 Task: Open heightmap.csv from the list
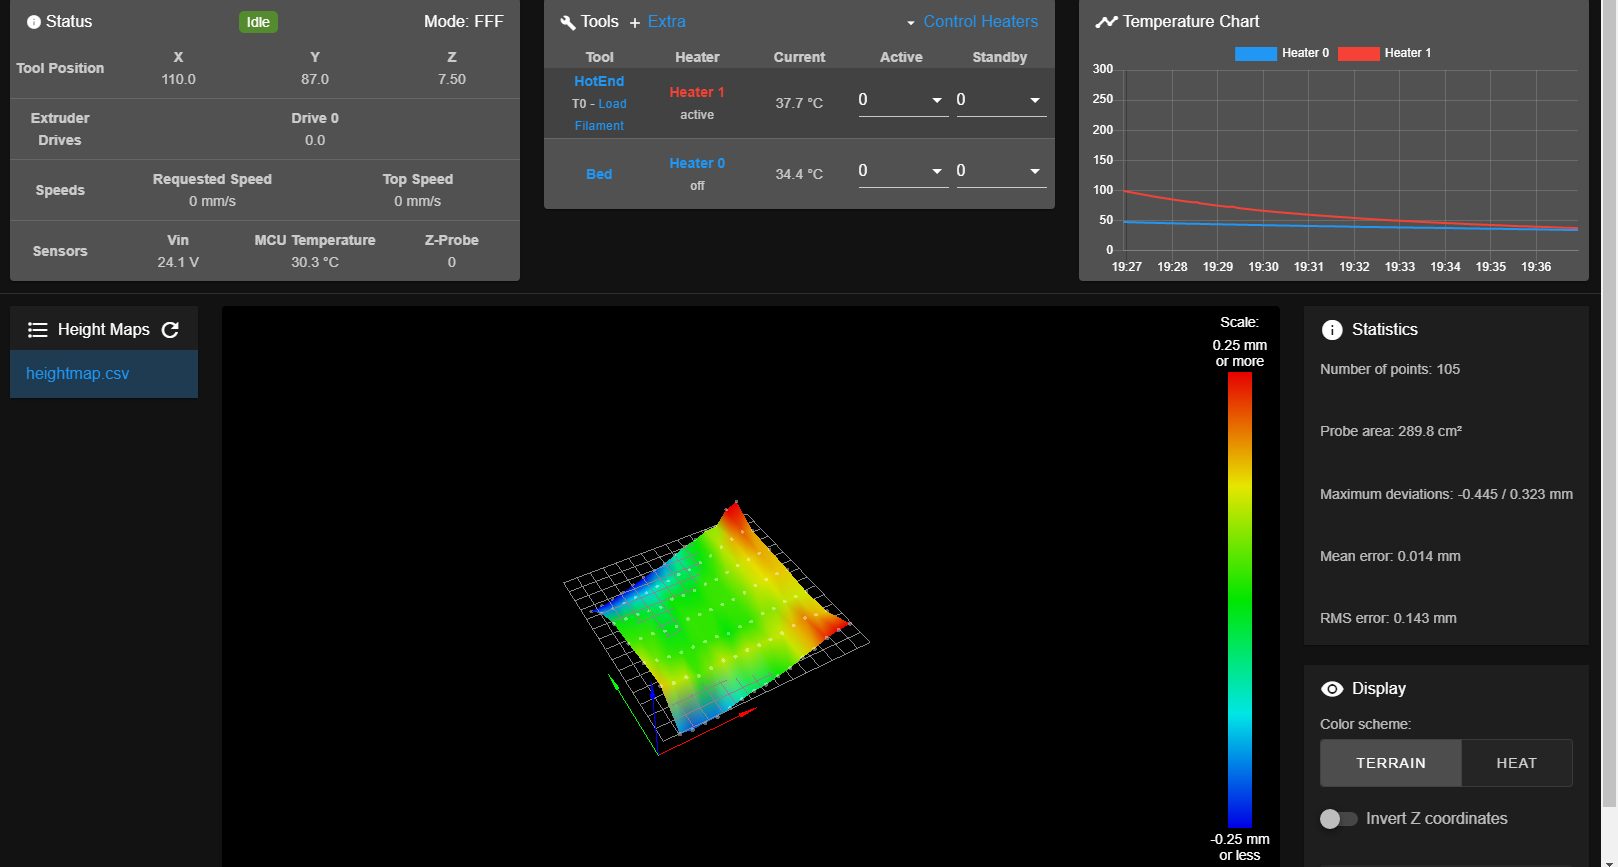(104, 374)
